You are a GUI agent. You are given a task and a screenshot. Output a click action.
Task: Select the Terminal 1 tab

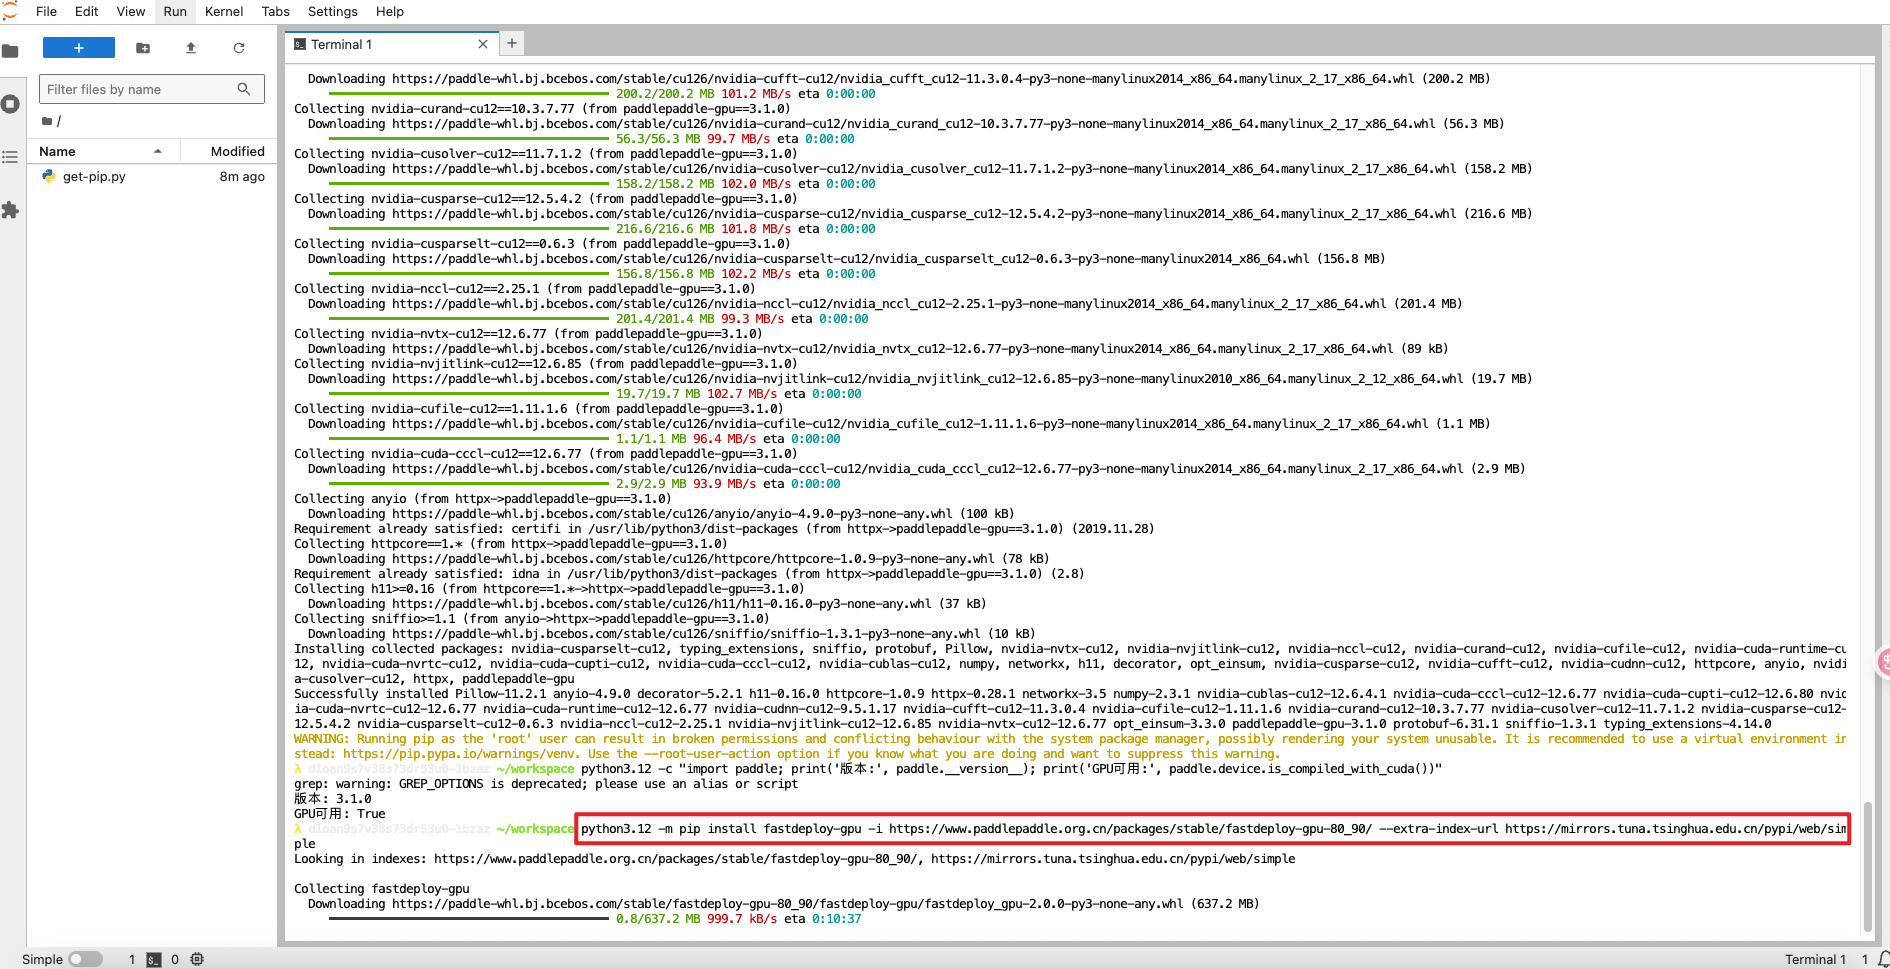coord(391,44)
